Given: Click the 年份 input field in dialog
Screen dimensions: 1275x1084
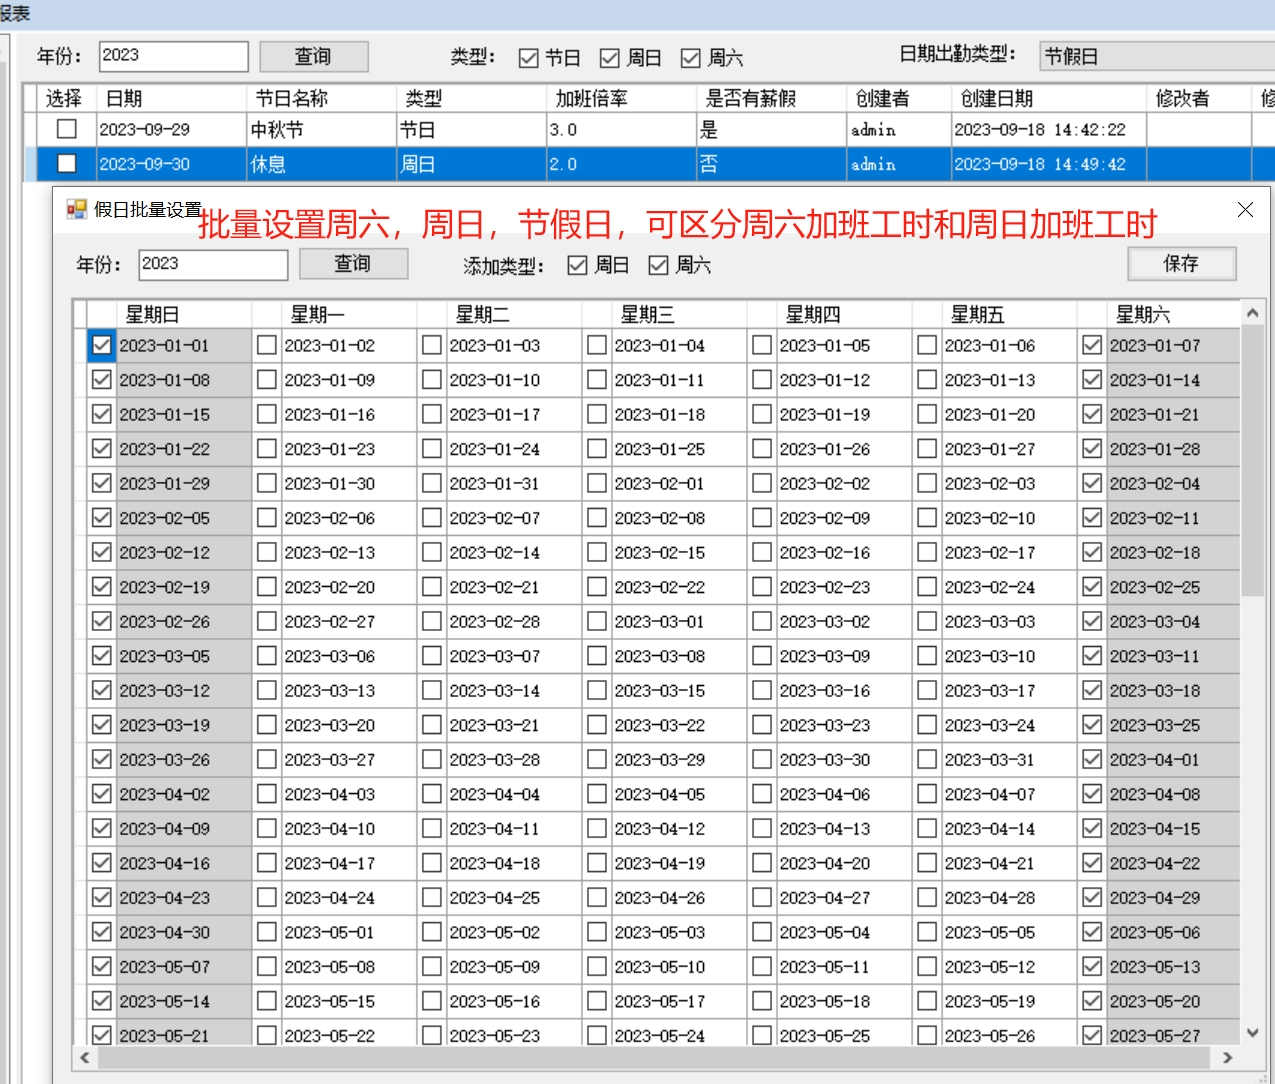Looking at the screenshot, I should [213, 264].
